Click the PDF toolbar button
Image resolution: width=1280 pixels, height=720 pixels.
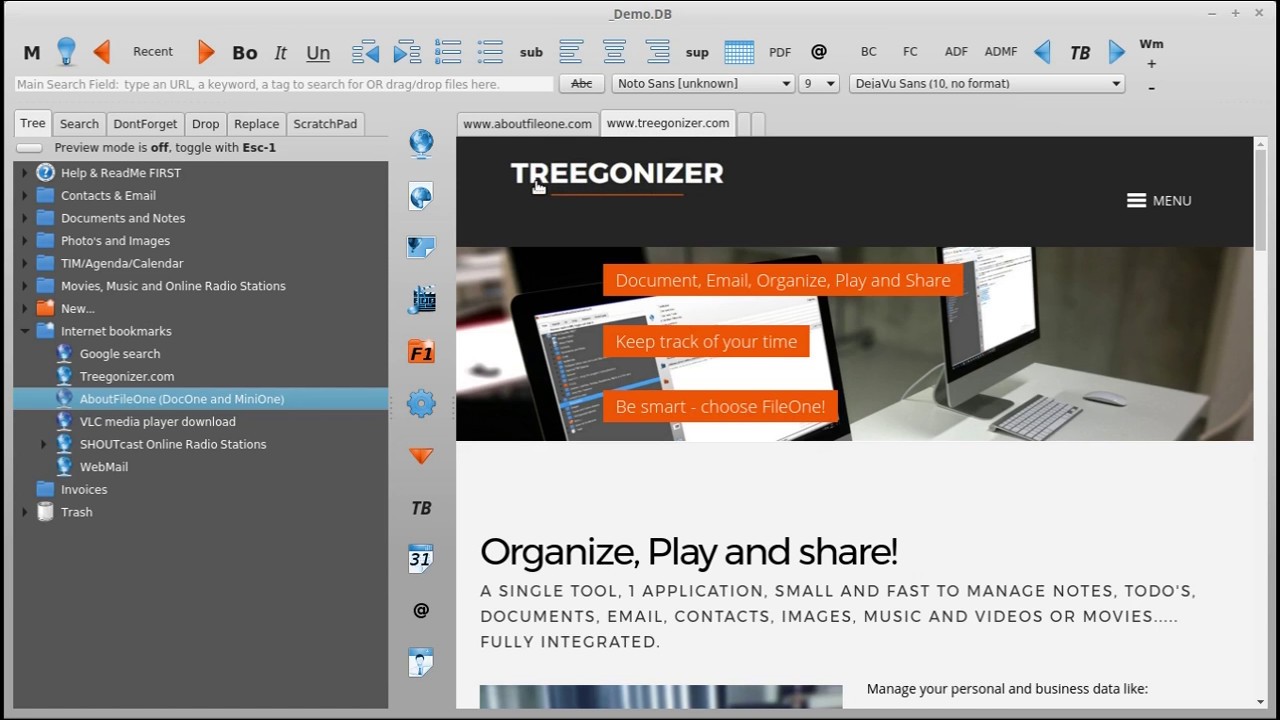[x=780, y=52]
